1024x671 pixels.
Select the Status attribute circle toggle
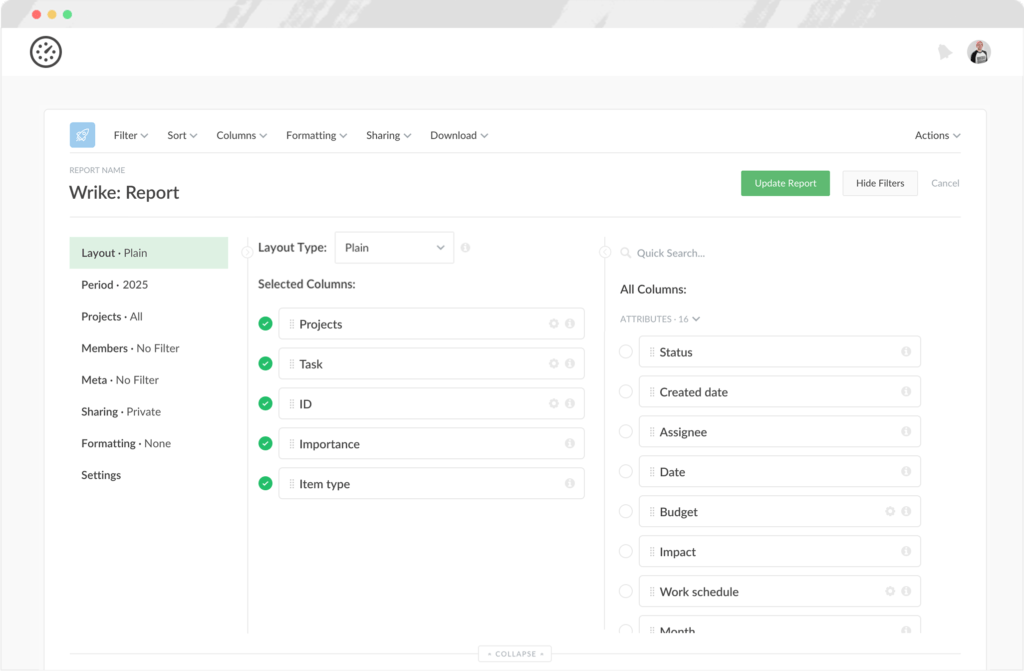click(x=624, y=350)
